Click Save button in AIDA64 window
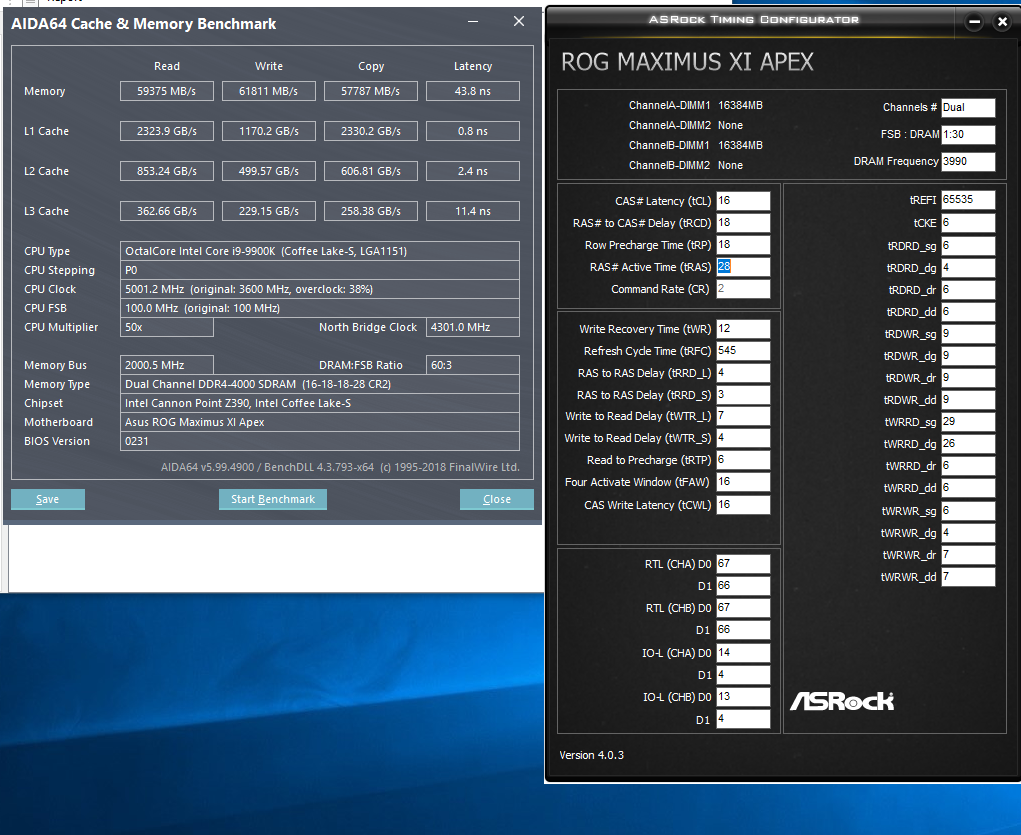Screen dimensions: 1021x835 (x=48, y=499)
